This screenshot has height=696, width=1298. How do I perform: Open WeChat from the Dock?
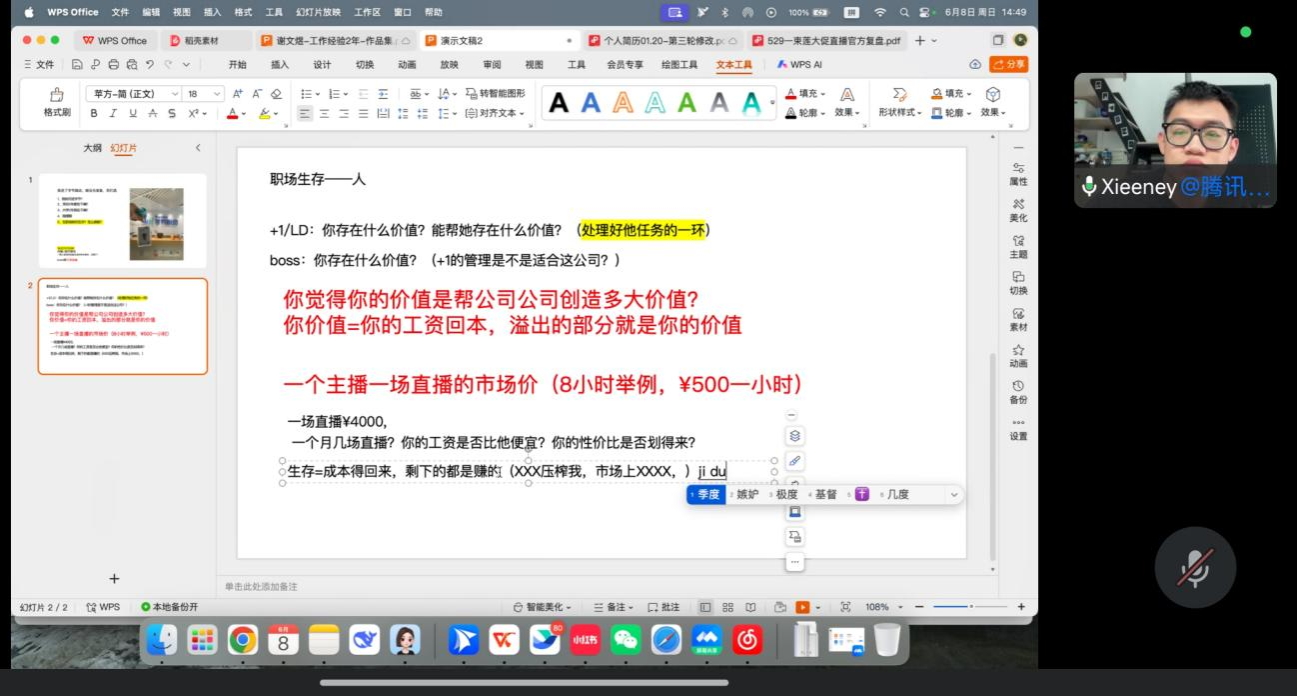(x=626, y=640)
